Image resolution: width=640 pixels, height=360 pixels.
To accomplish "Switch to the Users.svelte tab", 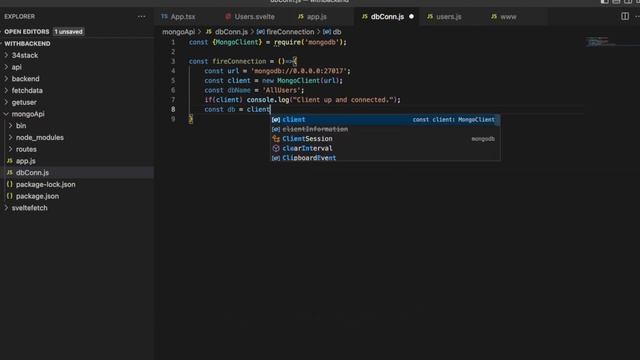I will pos(254,17).
